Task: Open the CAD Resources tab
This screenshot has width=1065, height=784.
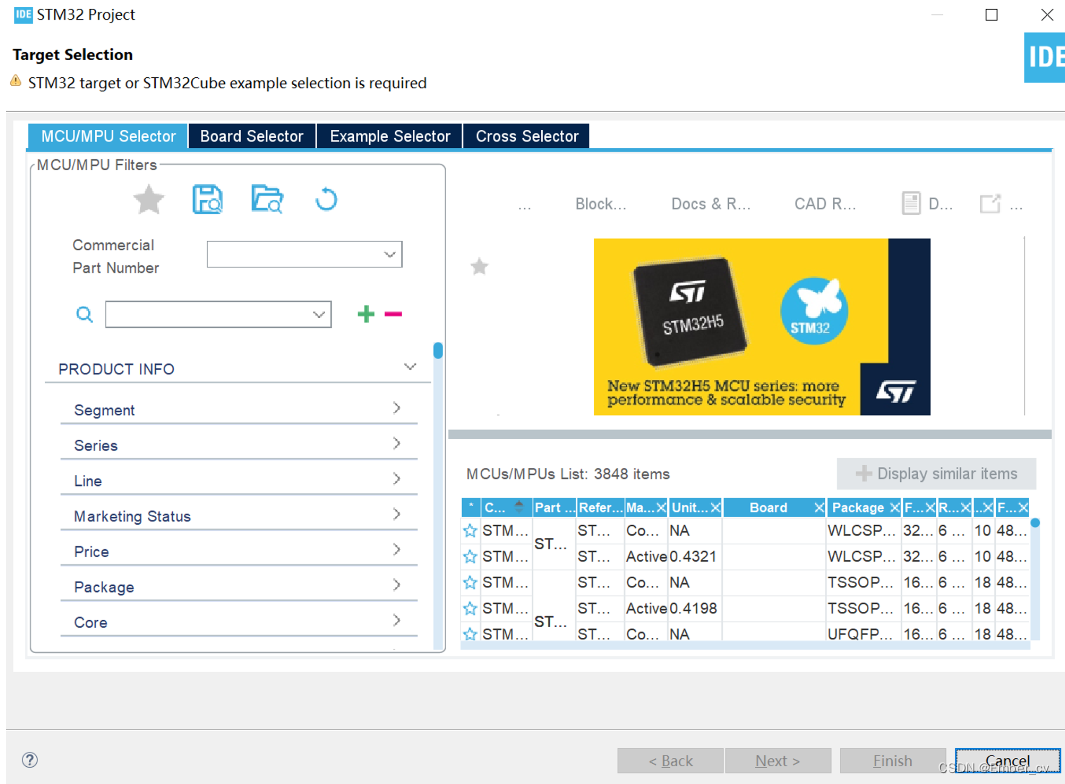Action: click(x=825, y=204)
